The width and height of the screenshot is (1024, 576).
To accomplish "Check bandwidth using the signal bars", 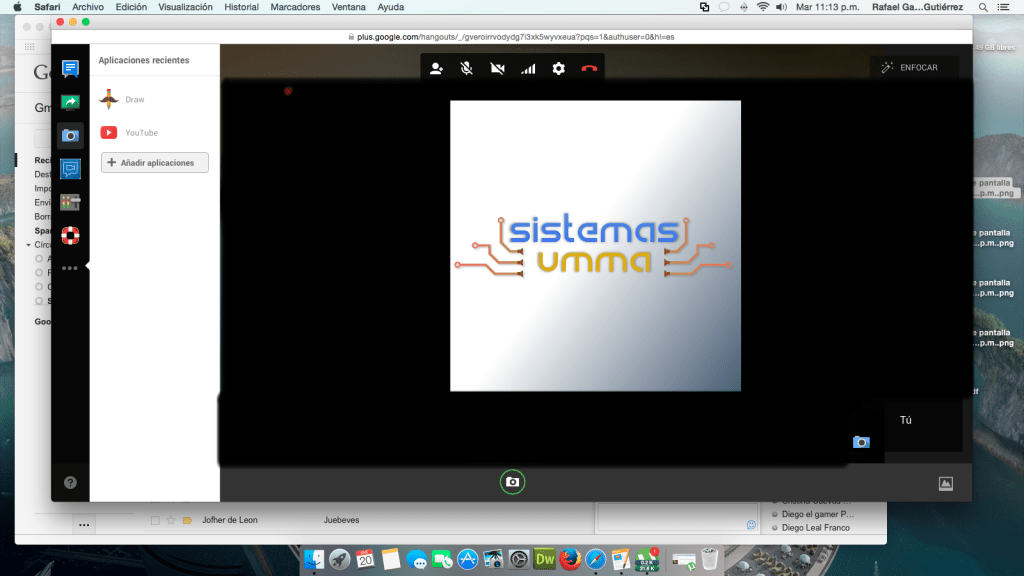I will coord(528,68).
